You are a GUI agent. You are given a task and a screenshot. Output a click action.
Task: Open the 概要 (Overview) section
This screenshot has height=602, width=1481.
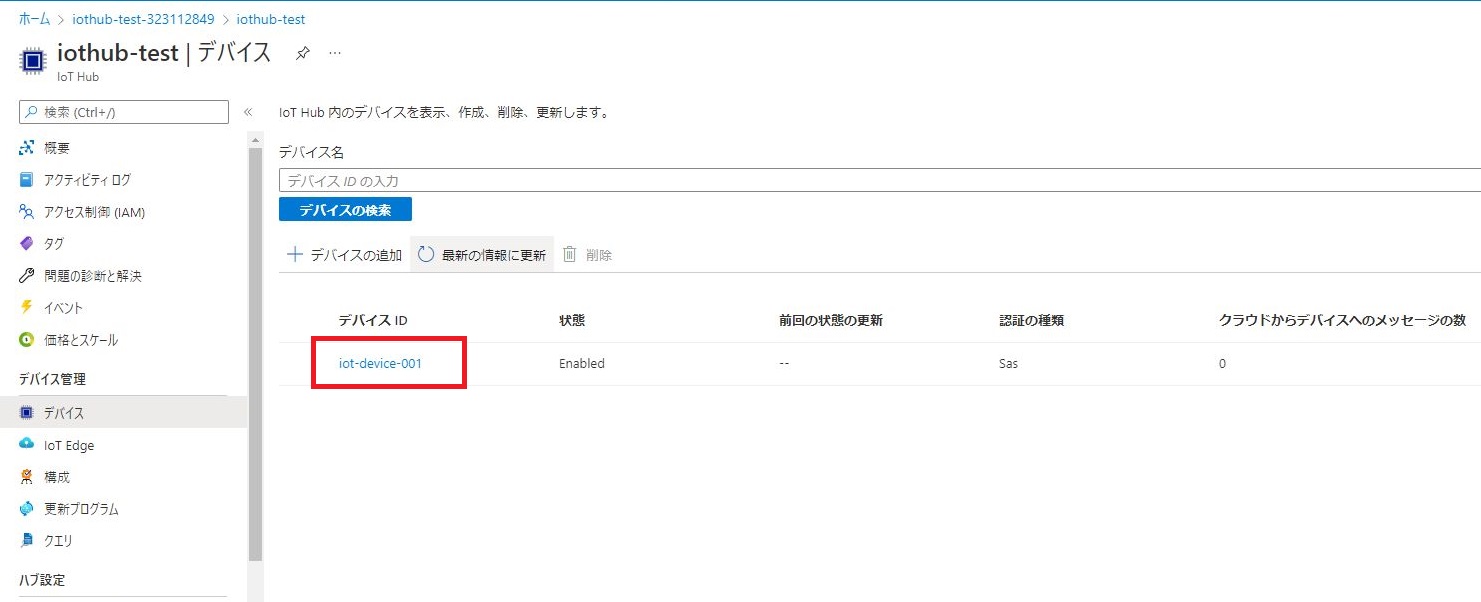coord(55,147)
